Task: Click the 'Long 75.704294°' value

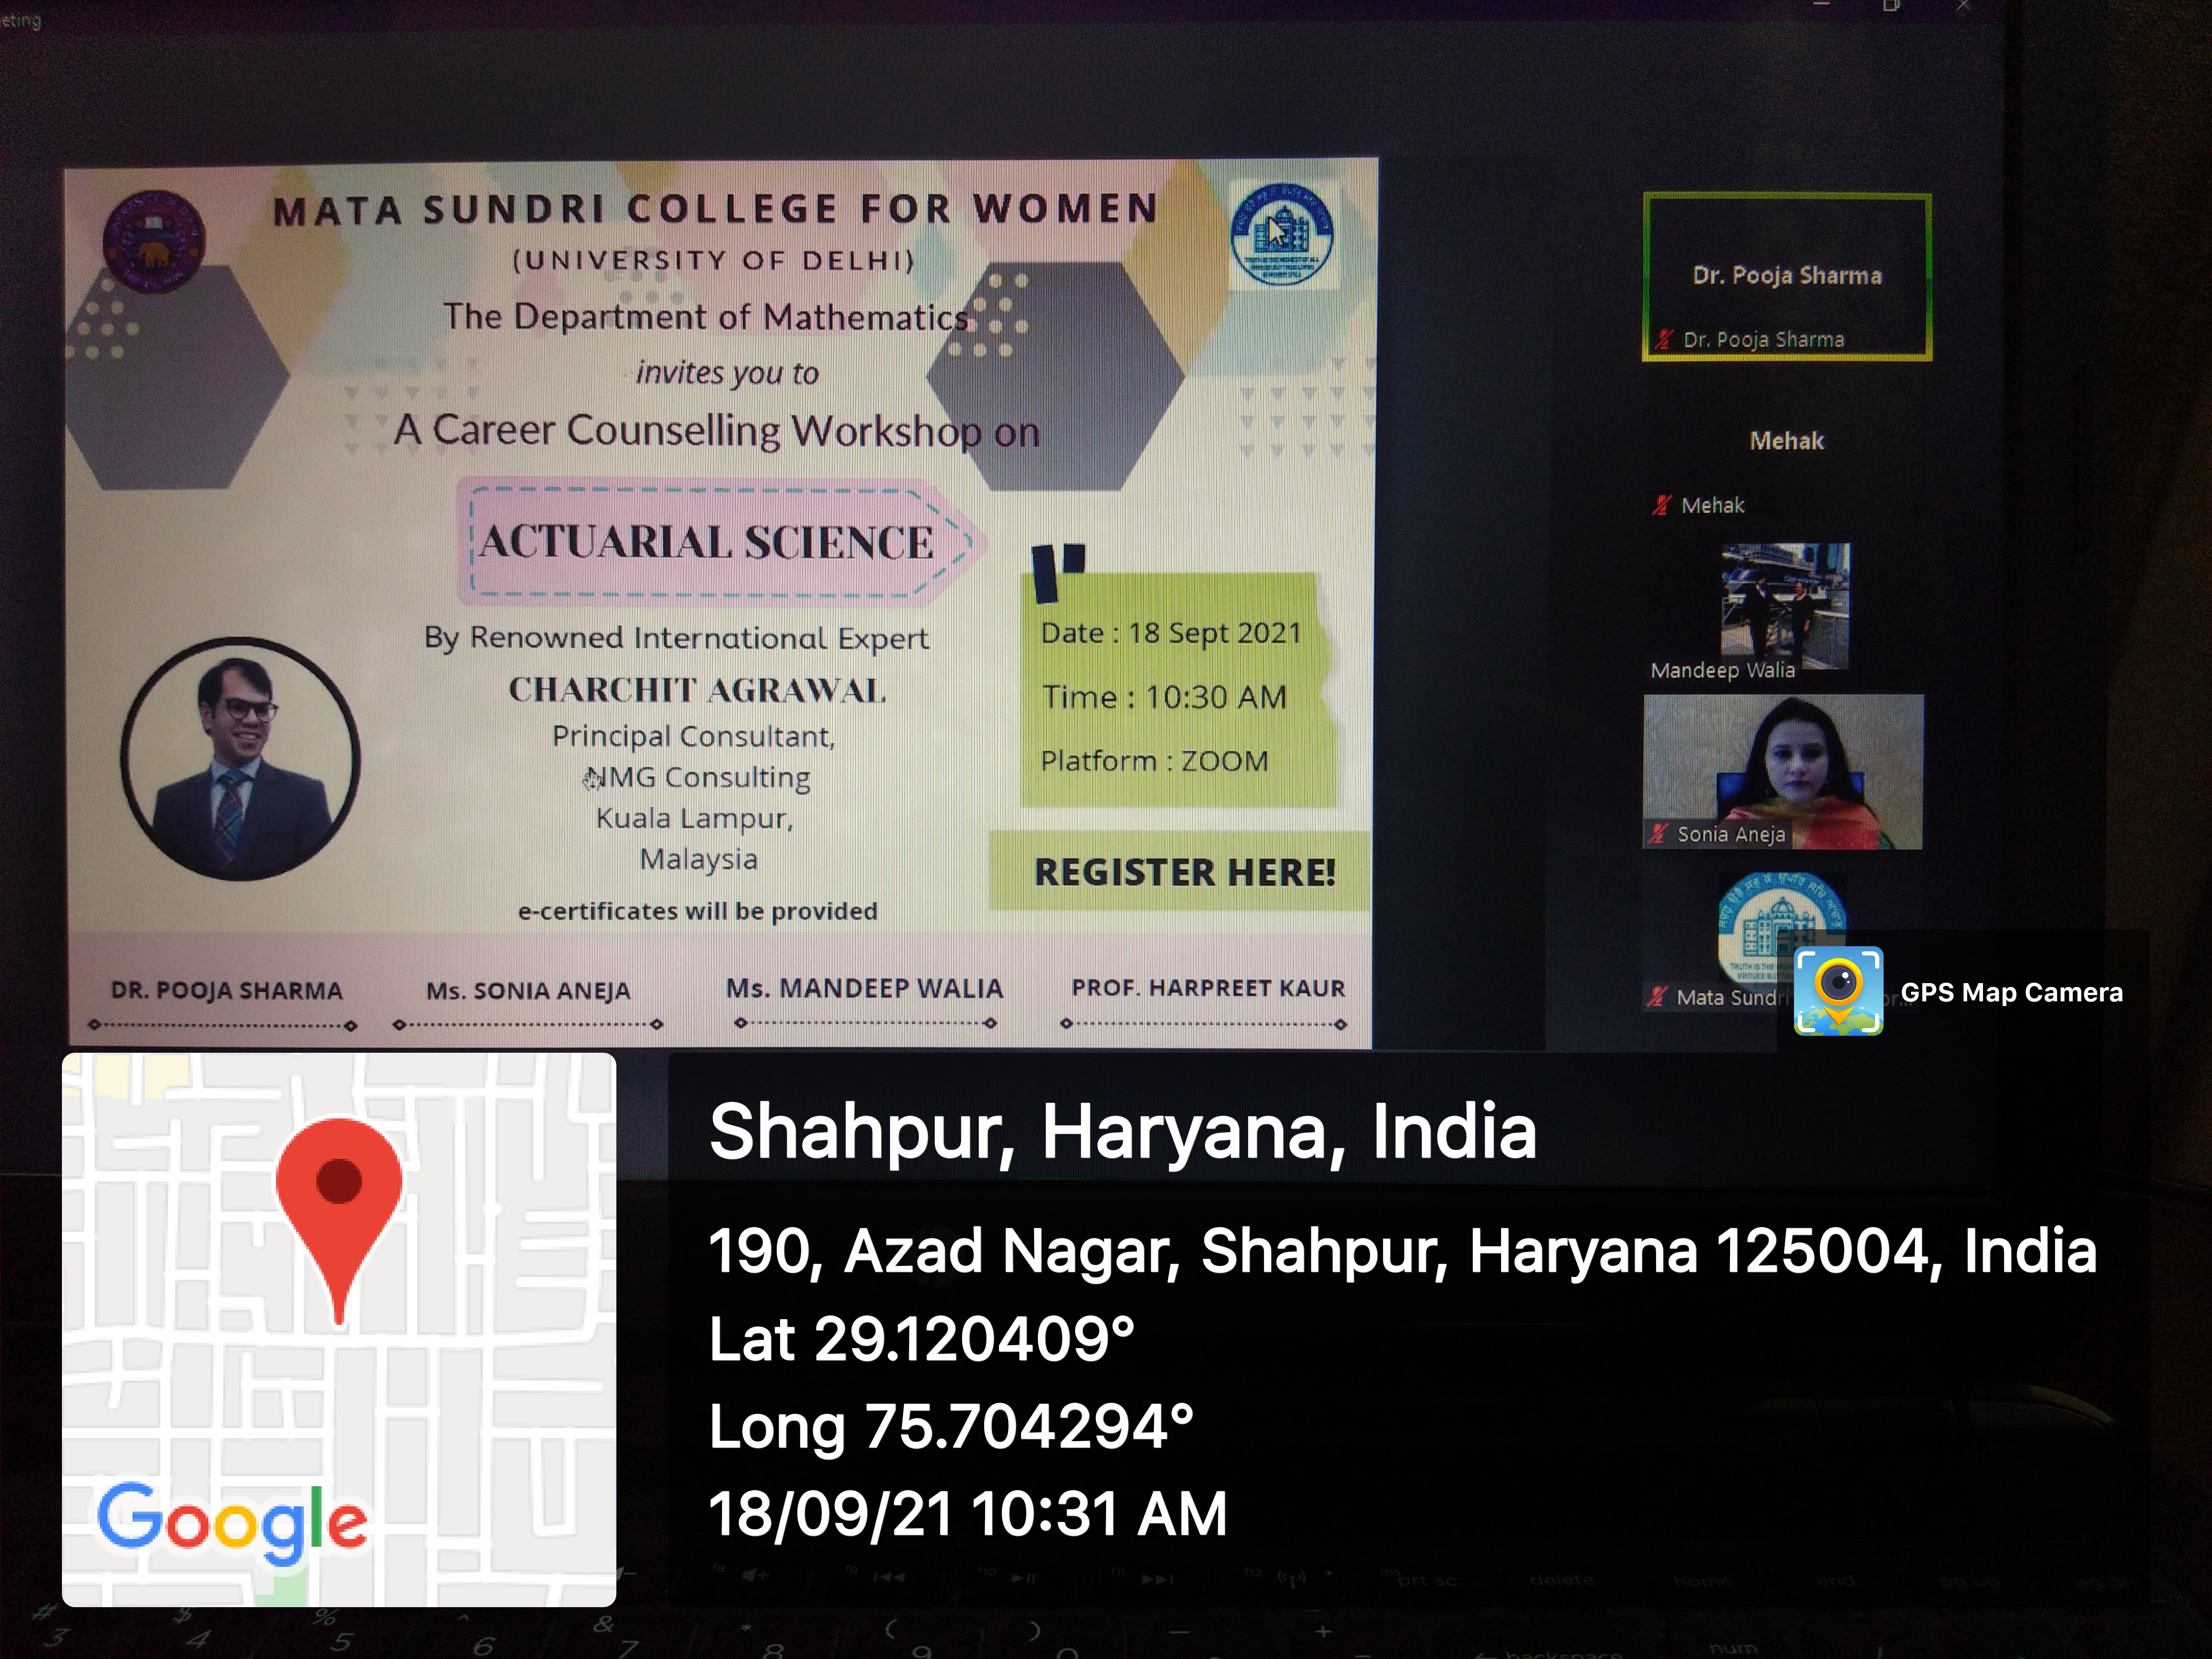Action: [951, 1426]
